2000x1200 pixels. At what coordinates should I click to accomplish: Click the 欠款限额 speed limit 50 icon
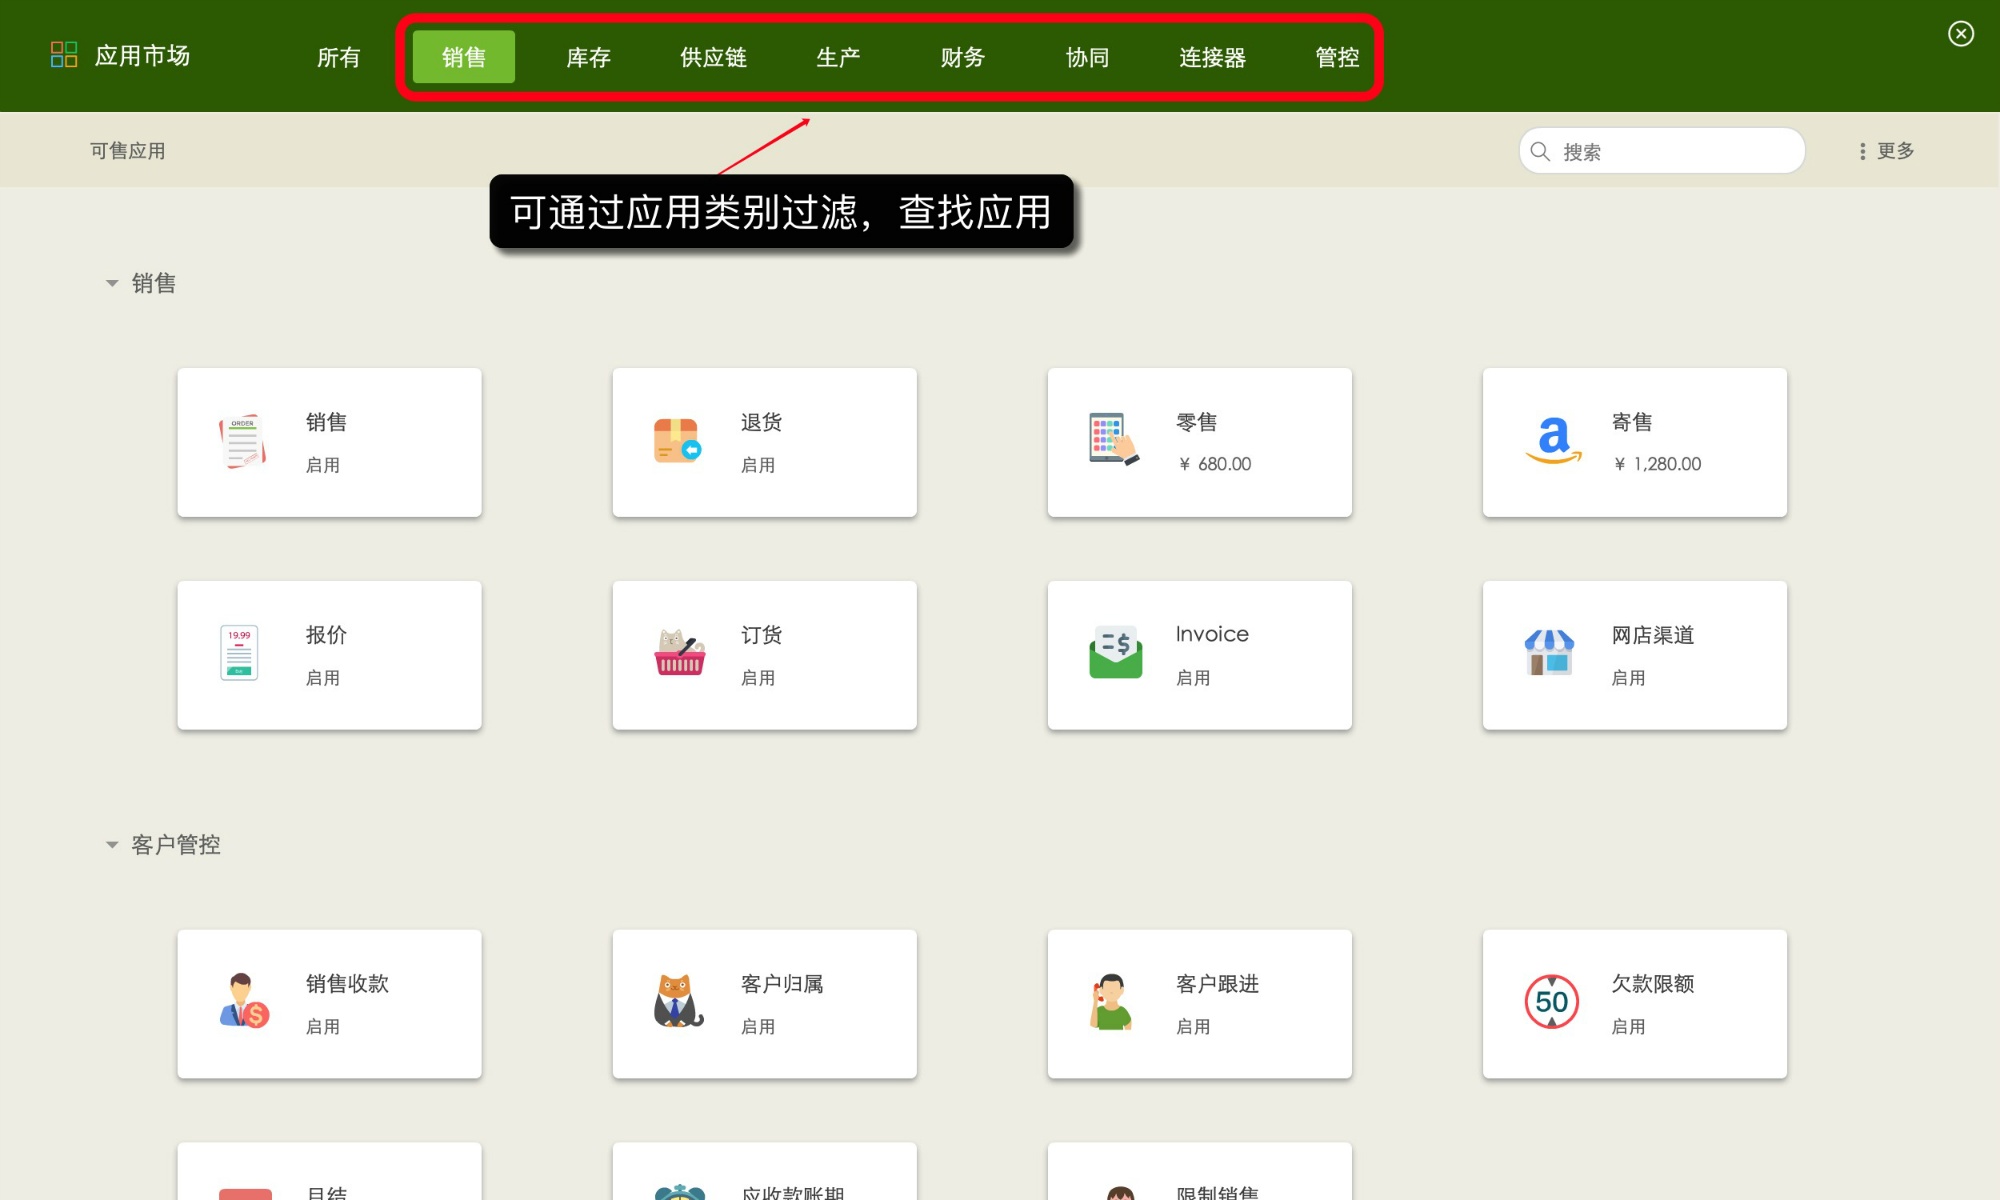click(1551, 1001)
